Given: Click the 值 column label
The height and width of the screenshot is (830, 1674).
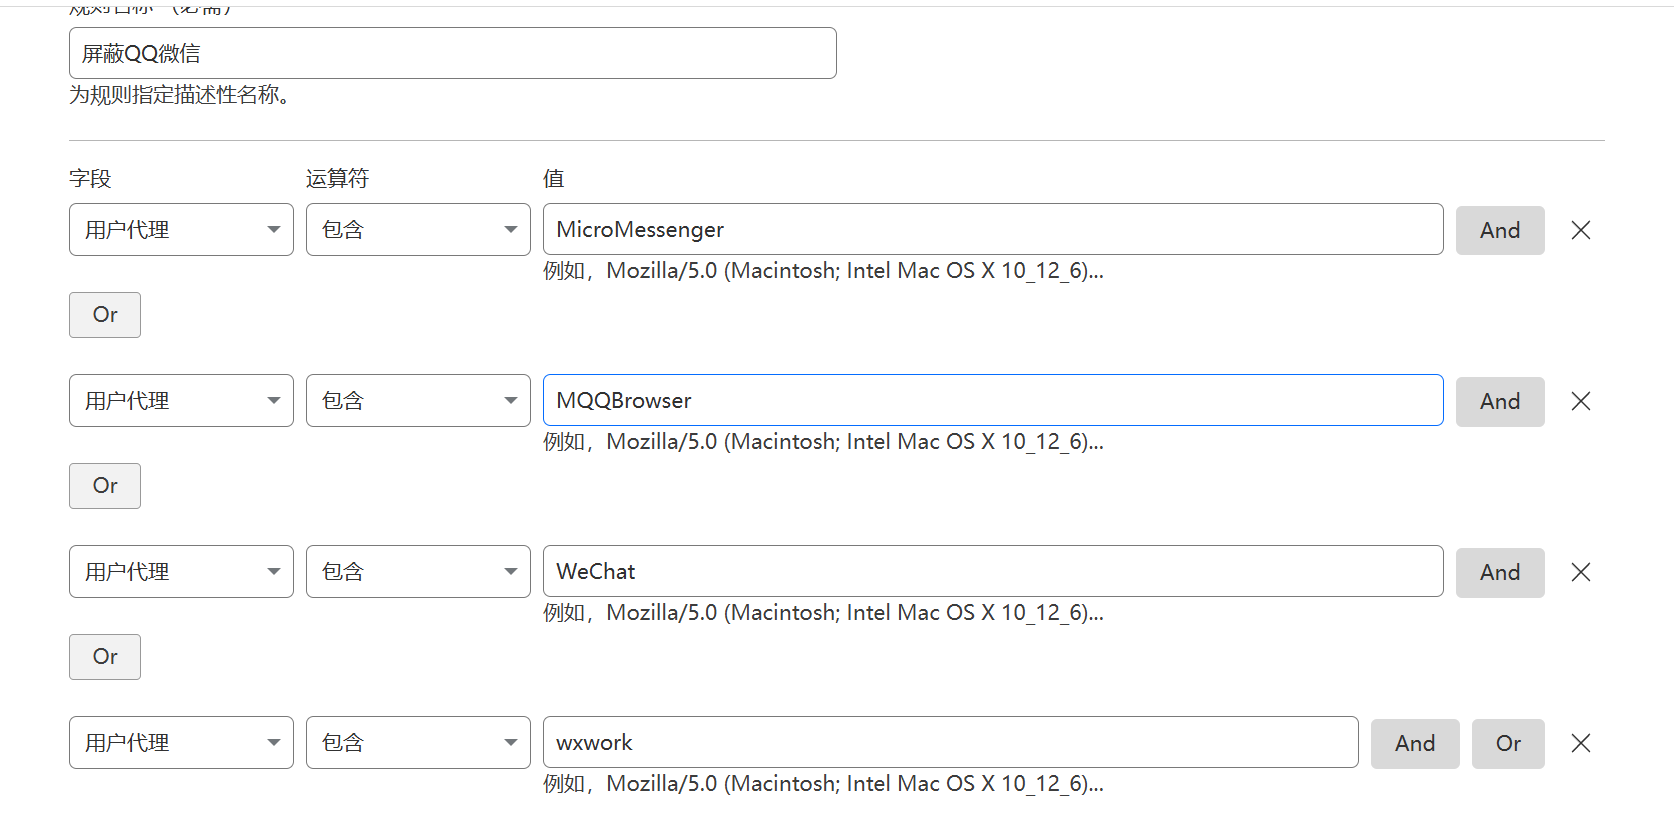Looking at the screenshot, I should coord(554,179).
